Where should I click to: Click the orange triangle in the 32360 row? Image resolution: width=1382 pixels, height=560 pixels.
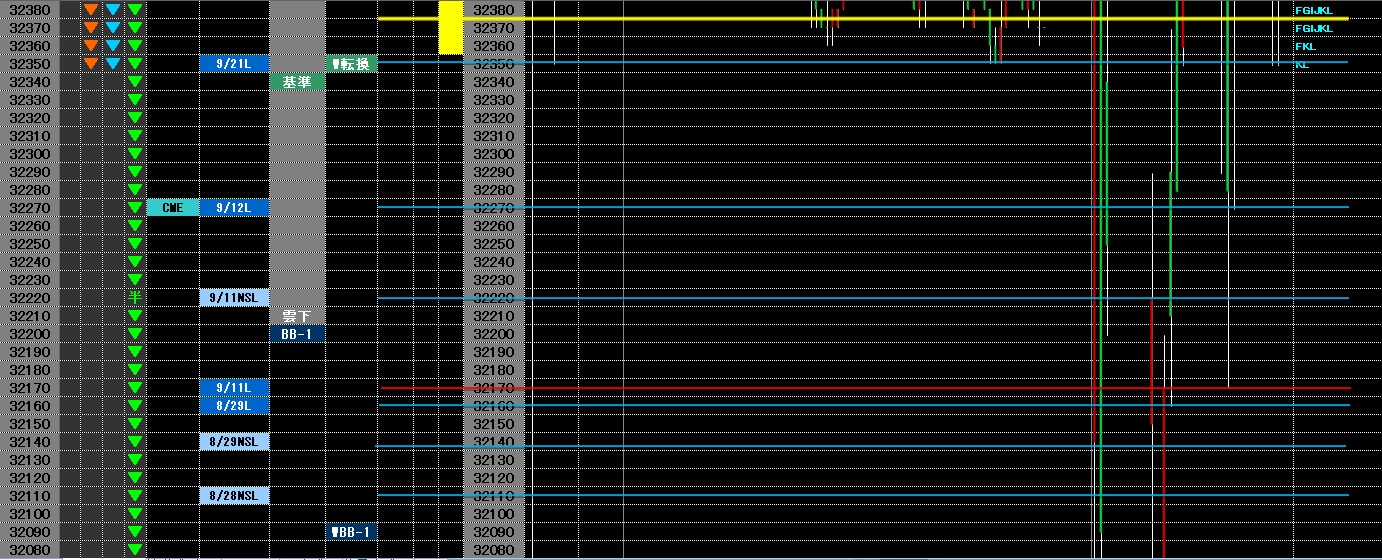click(x=91, y=46)
